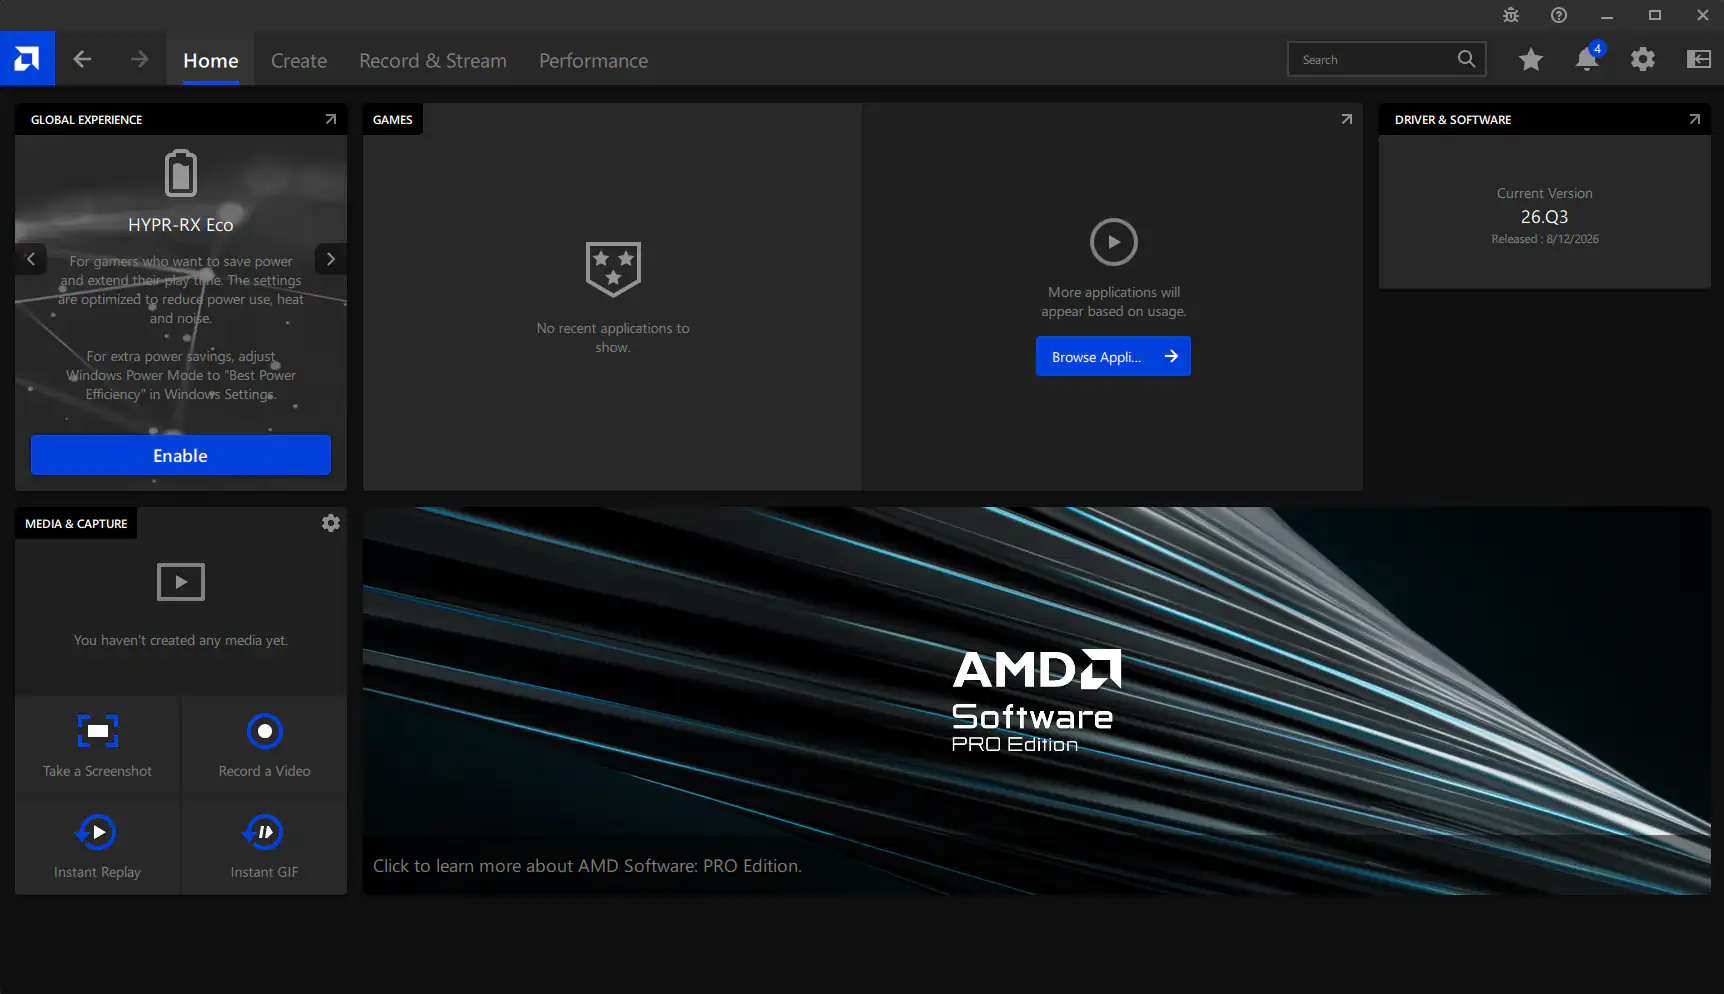Viewport: 1724px width, 994px height.
Task: Open the Record & Stream tab
Action: coord(433,60)
